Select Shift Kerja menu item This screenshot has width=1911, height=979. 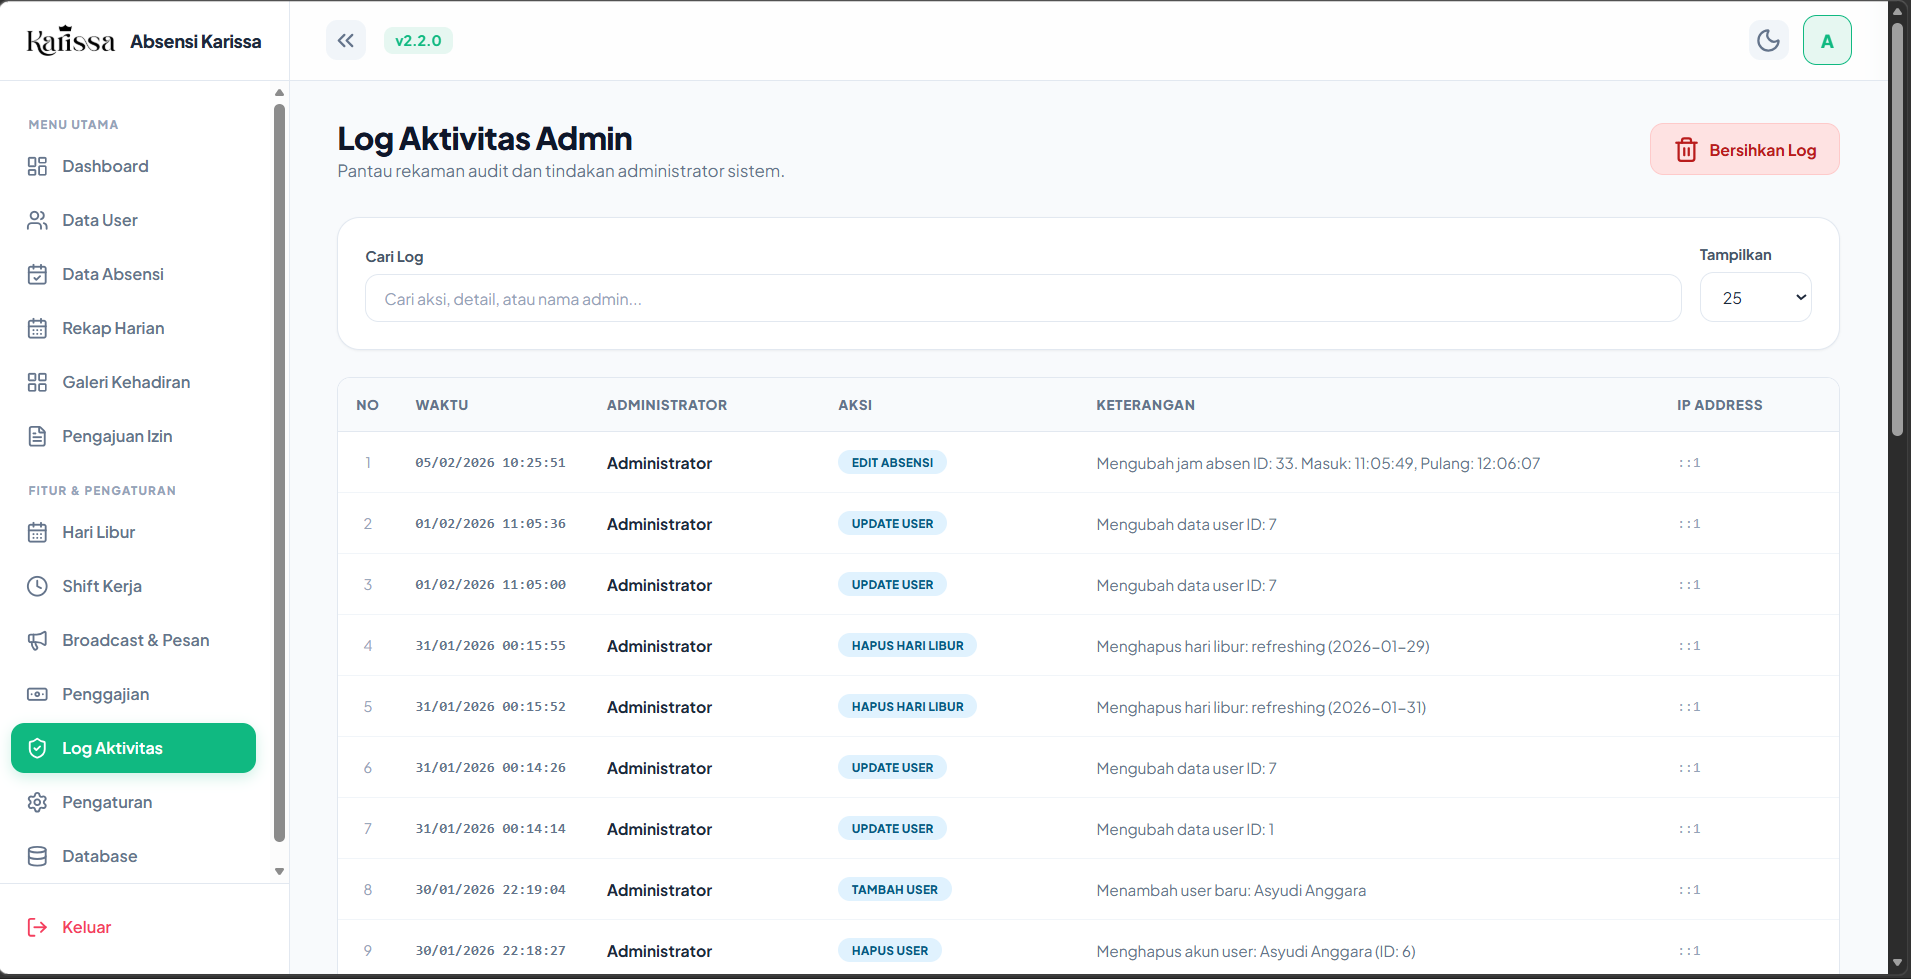click(x=133, y=586)
